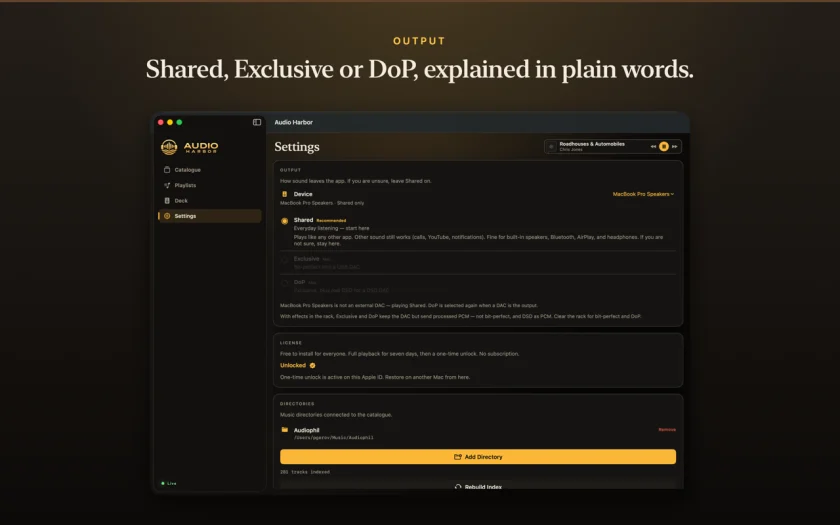Screen dimensions: 840x525
Task: Toggle the sidebar panel icon
Action: tap(257, 122)
